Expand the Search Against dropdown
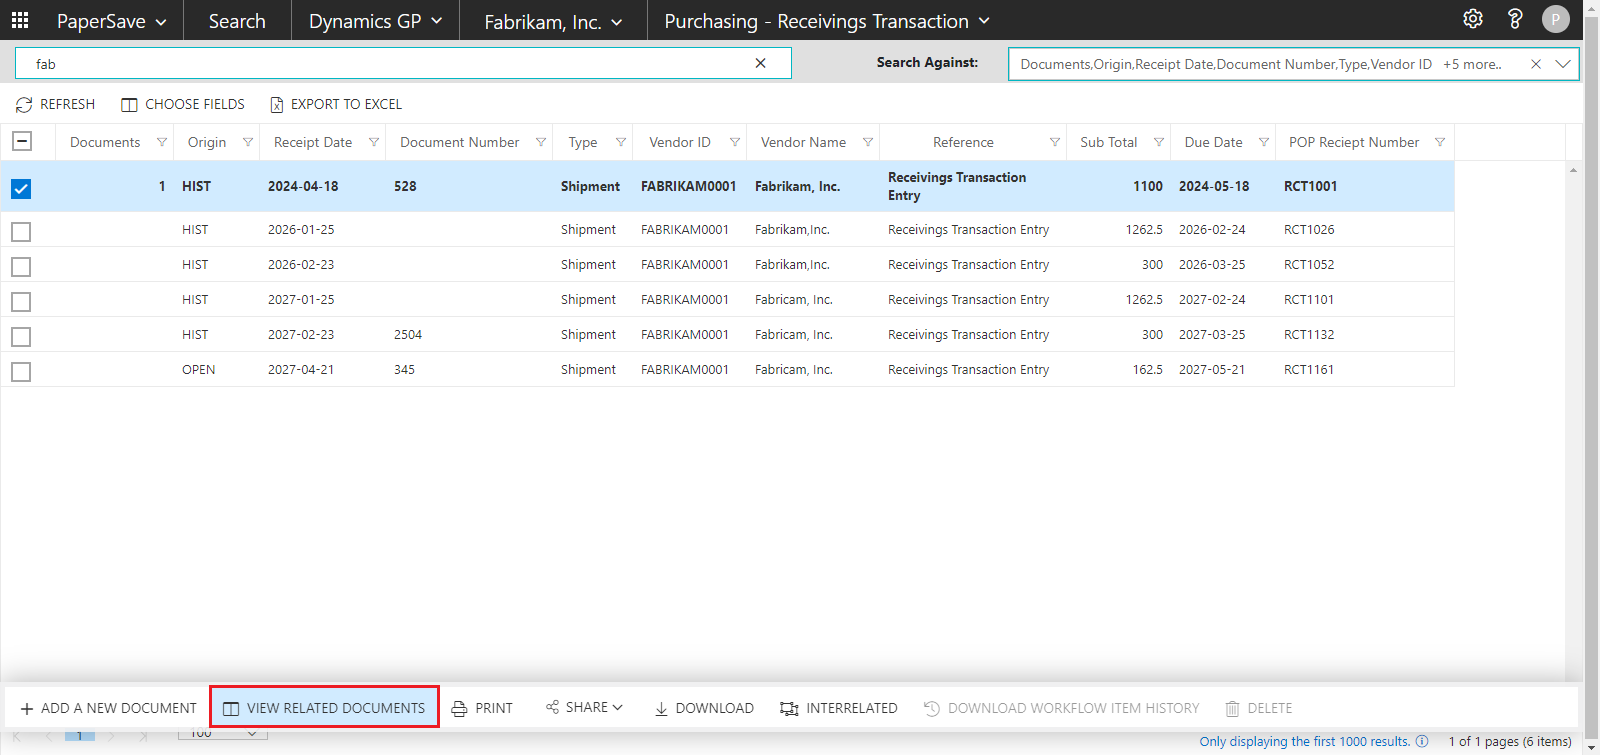 [x=1563, y=64]
